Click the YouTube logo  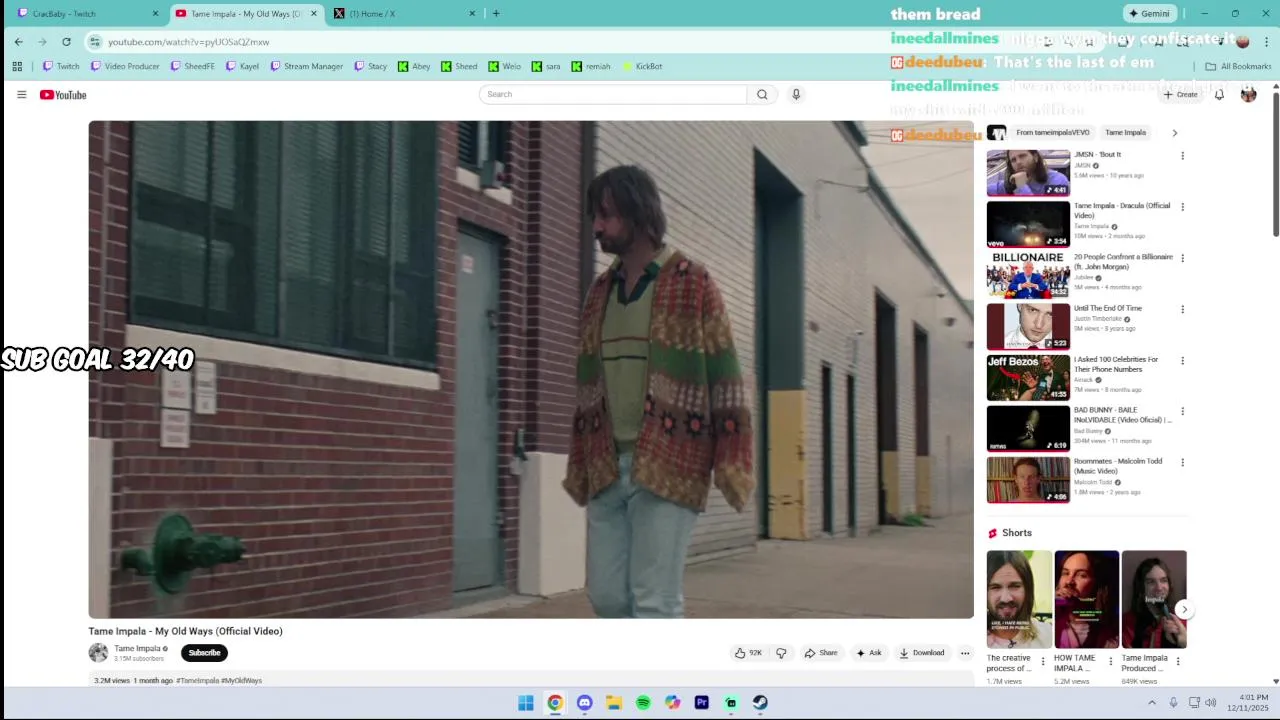point(63,95)
